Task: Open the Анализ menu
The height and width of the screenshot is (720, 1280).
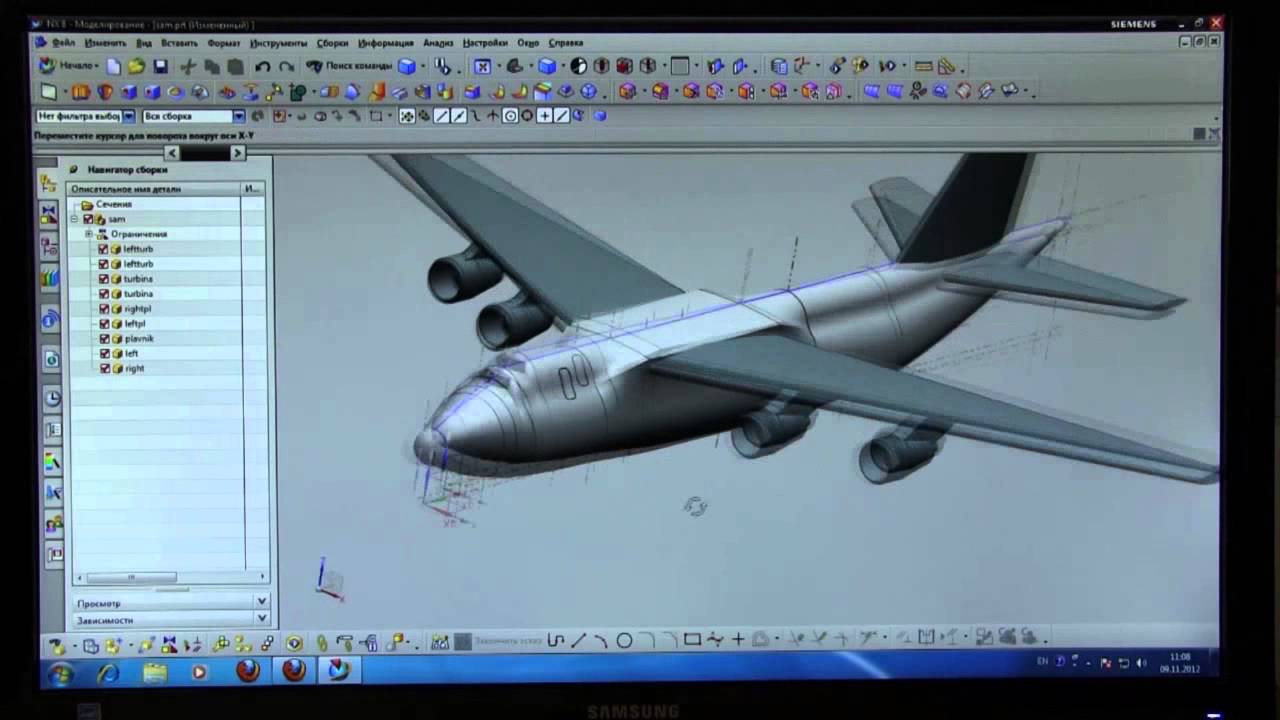Action: [x=438, y=43]
